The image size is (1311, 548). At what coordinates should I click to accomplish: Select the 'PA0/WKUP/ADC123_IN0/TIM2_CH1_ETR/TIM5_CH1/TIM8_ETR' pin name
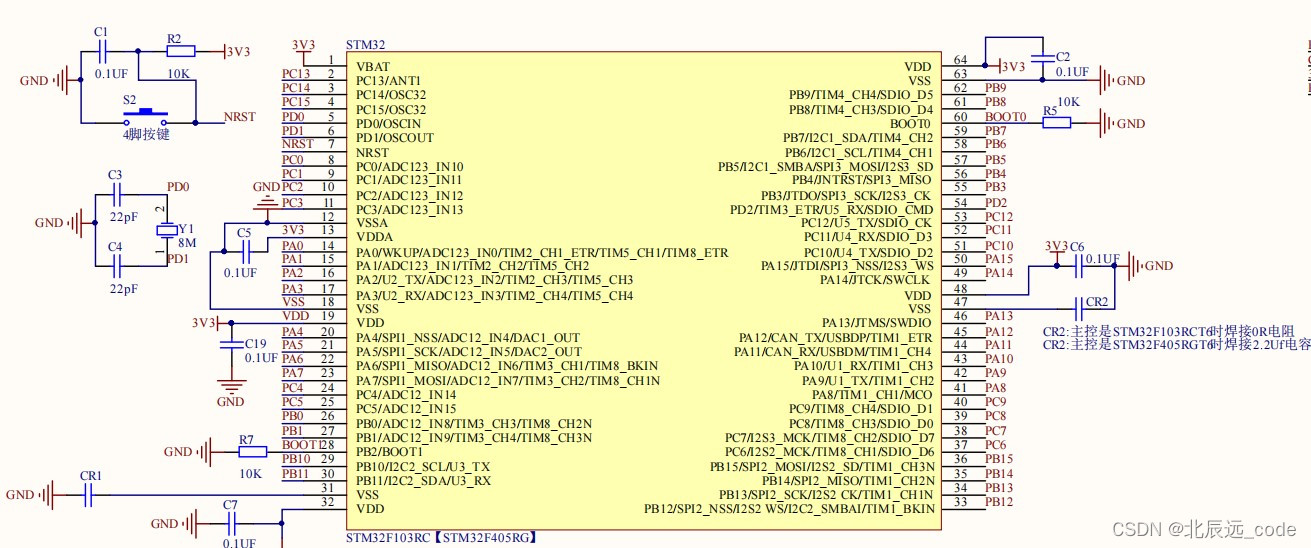(542, 252)
